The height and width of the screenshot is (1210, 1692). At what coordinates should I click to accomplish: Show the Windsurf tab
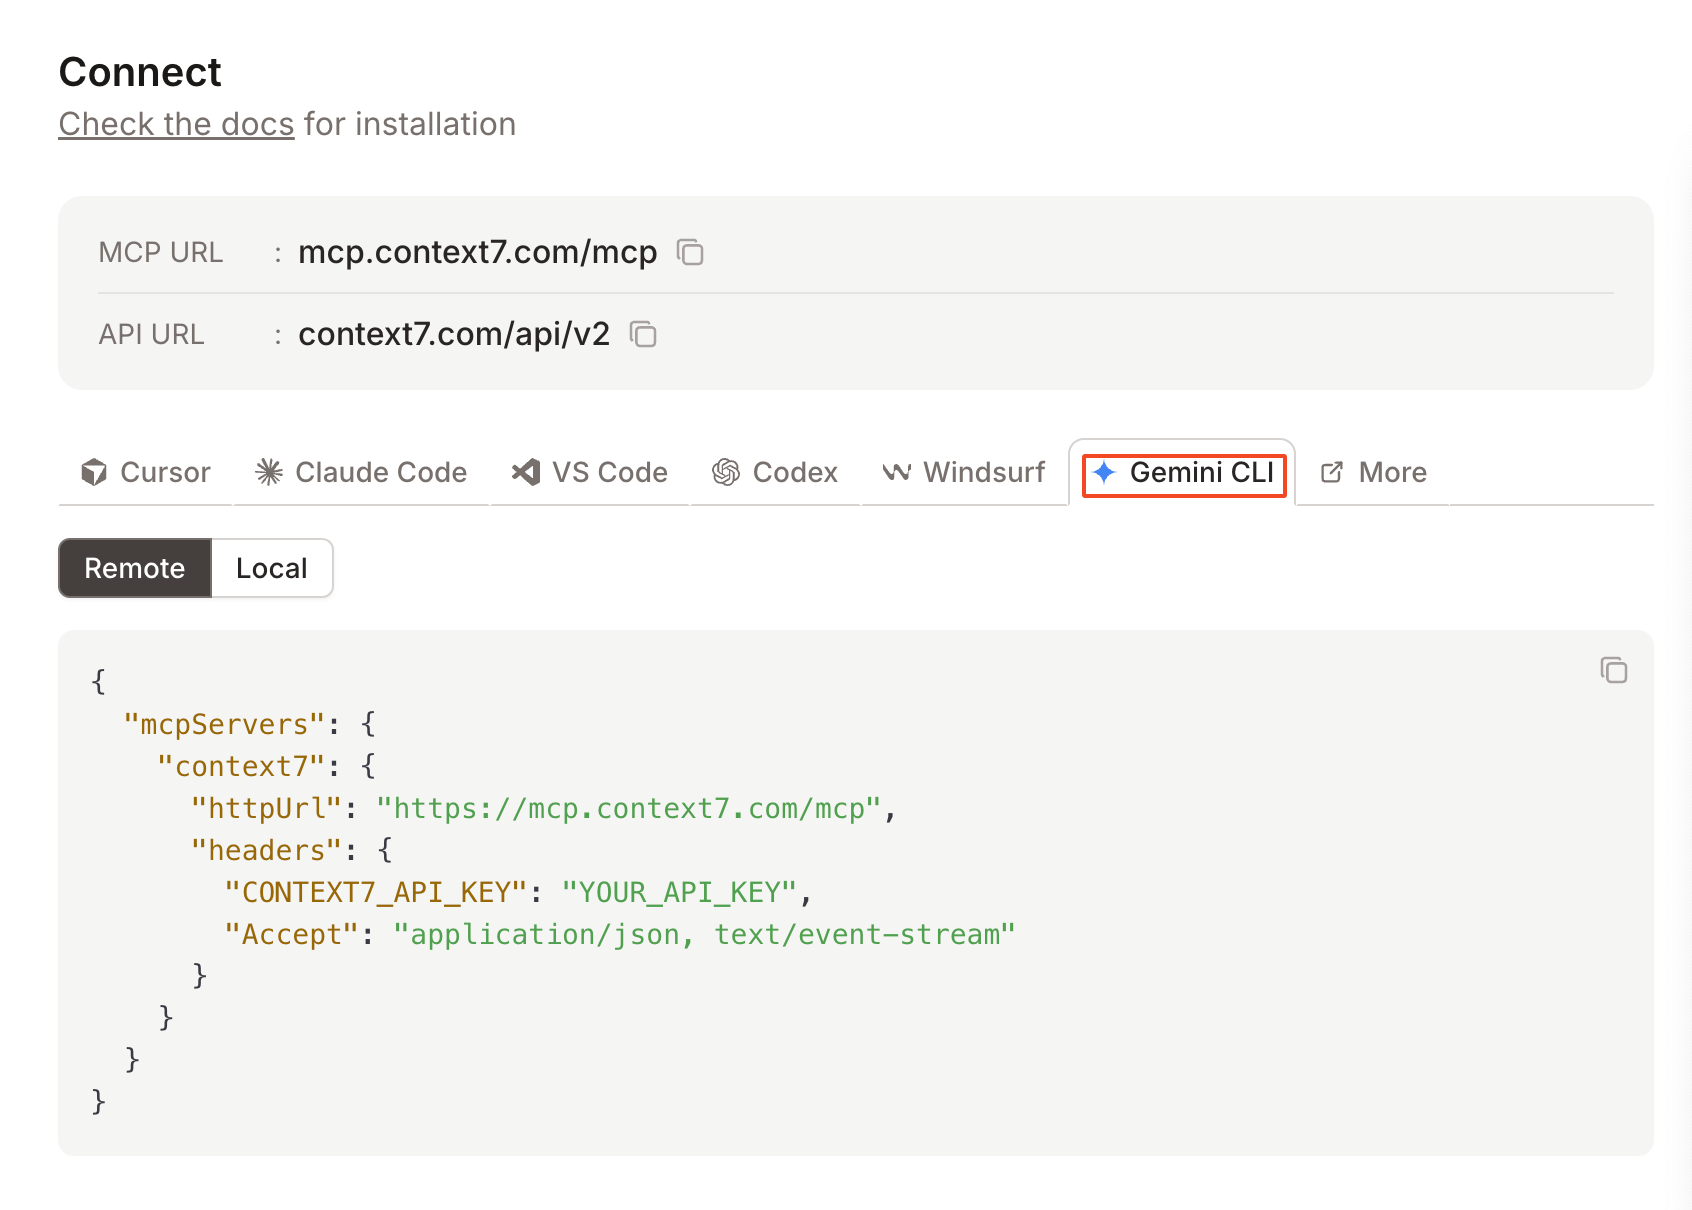(x=964, y=472)
